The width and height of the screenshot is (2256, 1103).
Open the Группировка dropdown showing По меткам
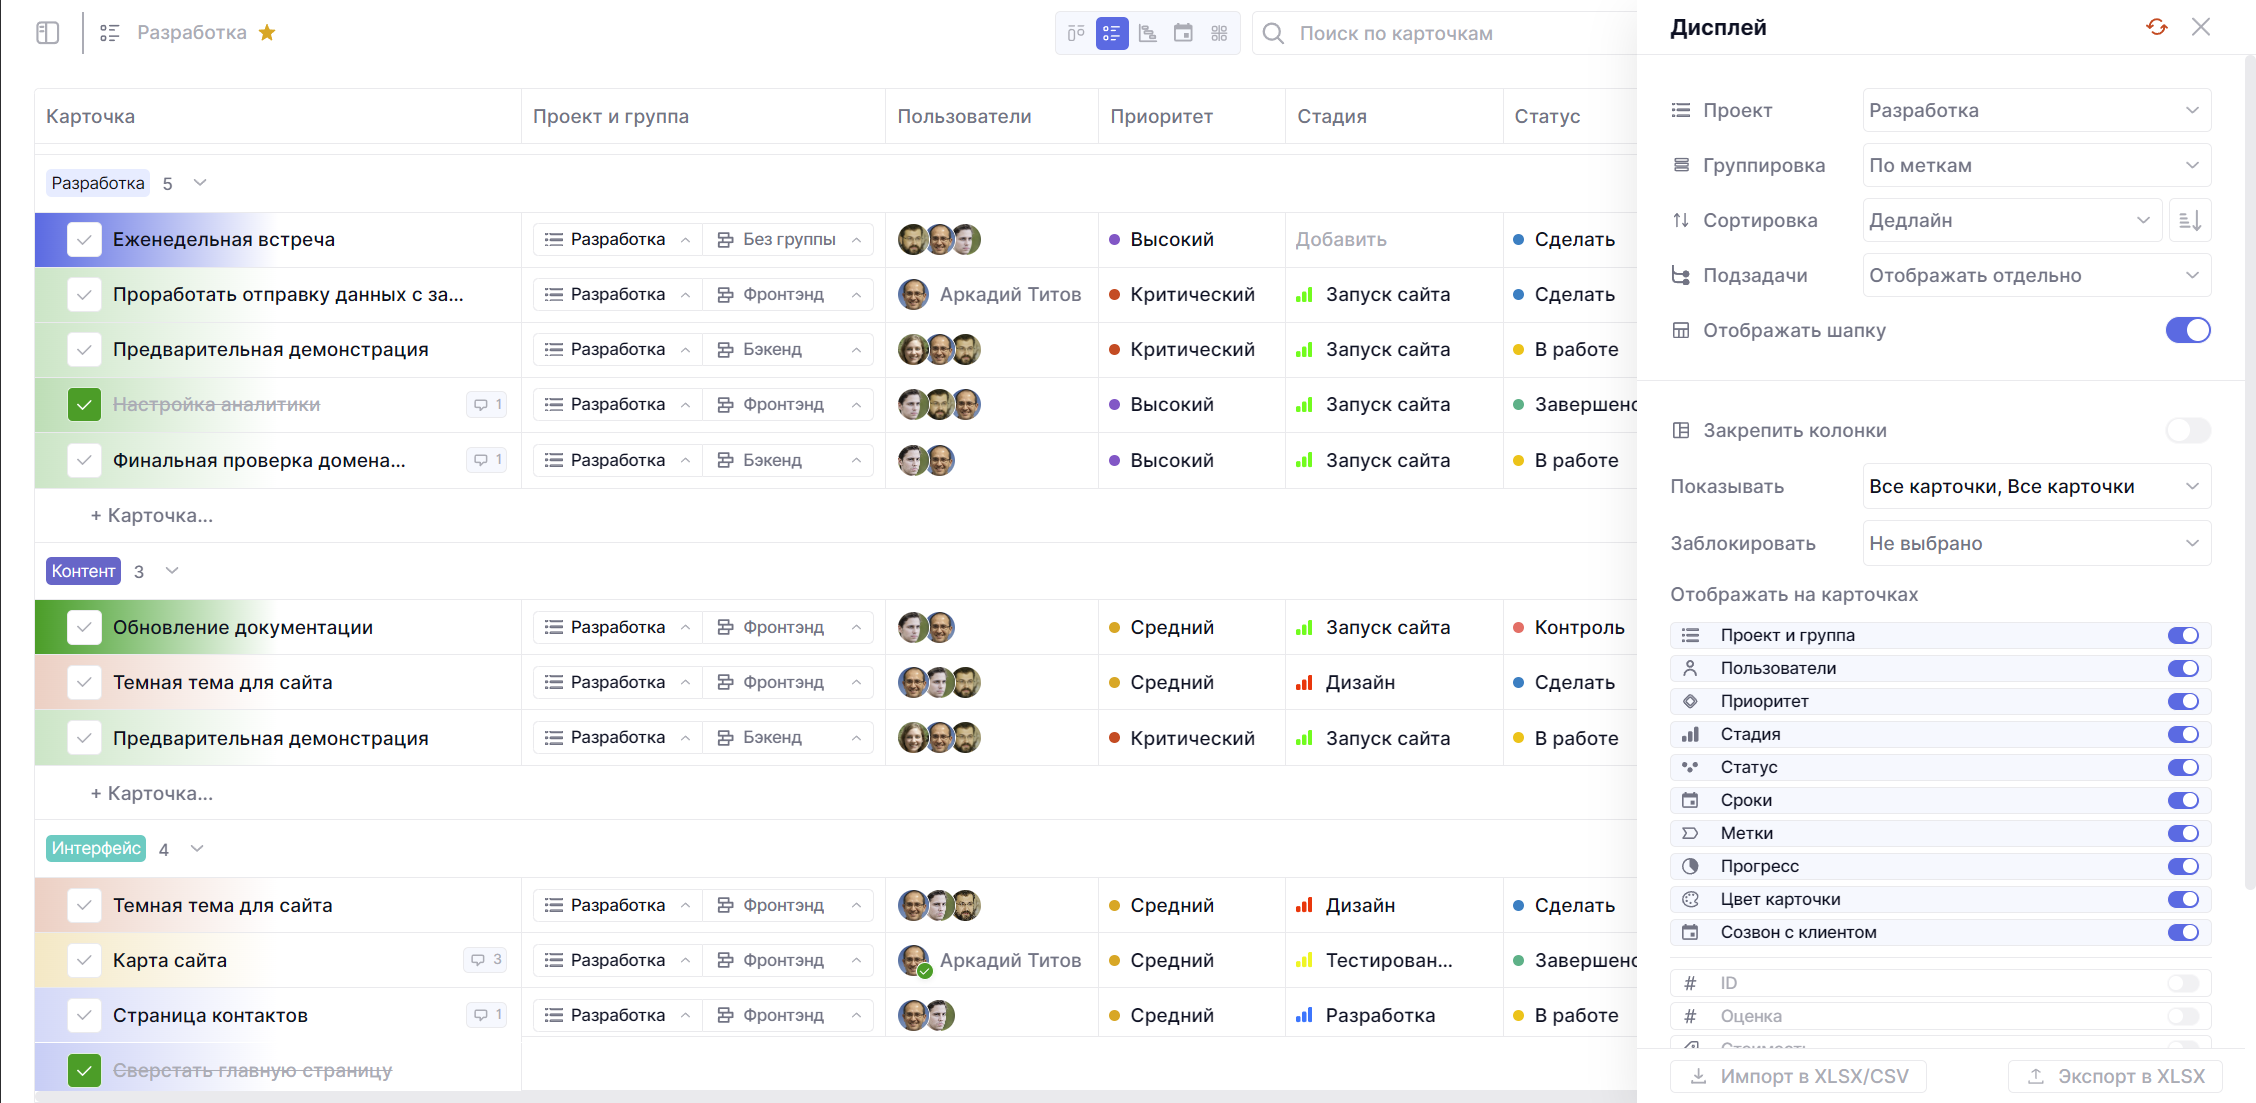tap(2035, 165)
